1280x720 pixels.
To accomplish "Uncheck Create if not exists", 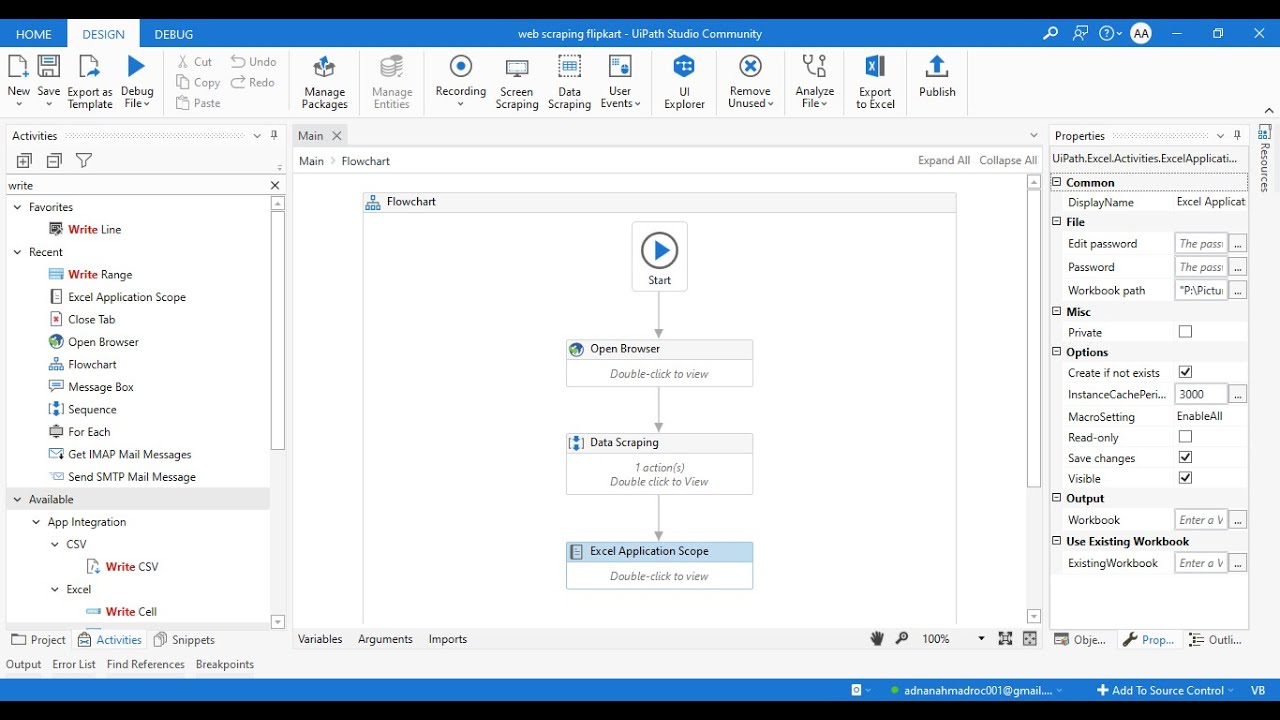I will point(1185,372).
